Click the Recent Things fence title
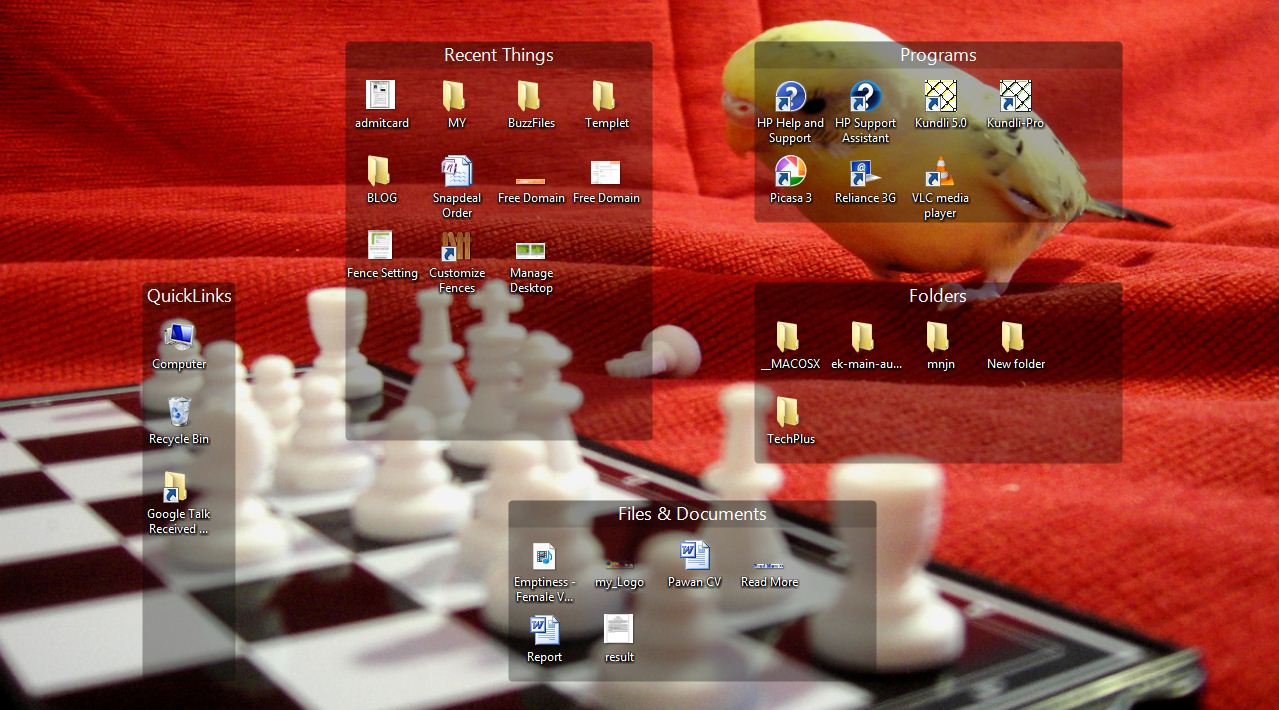The height and width of the screenshot is (710, 1279). point(498,55)
